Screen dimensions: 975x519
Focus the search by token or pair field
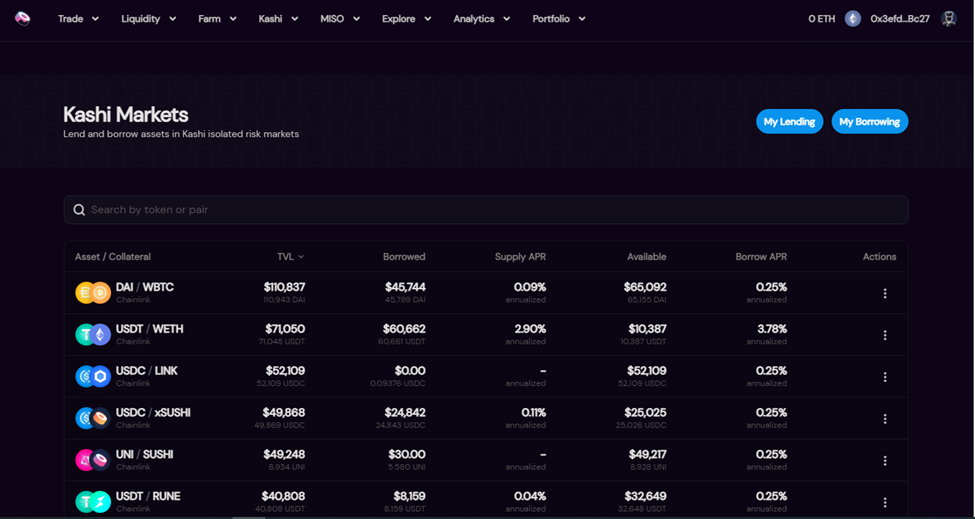point(486,210)
